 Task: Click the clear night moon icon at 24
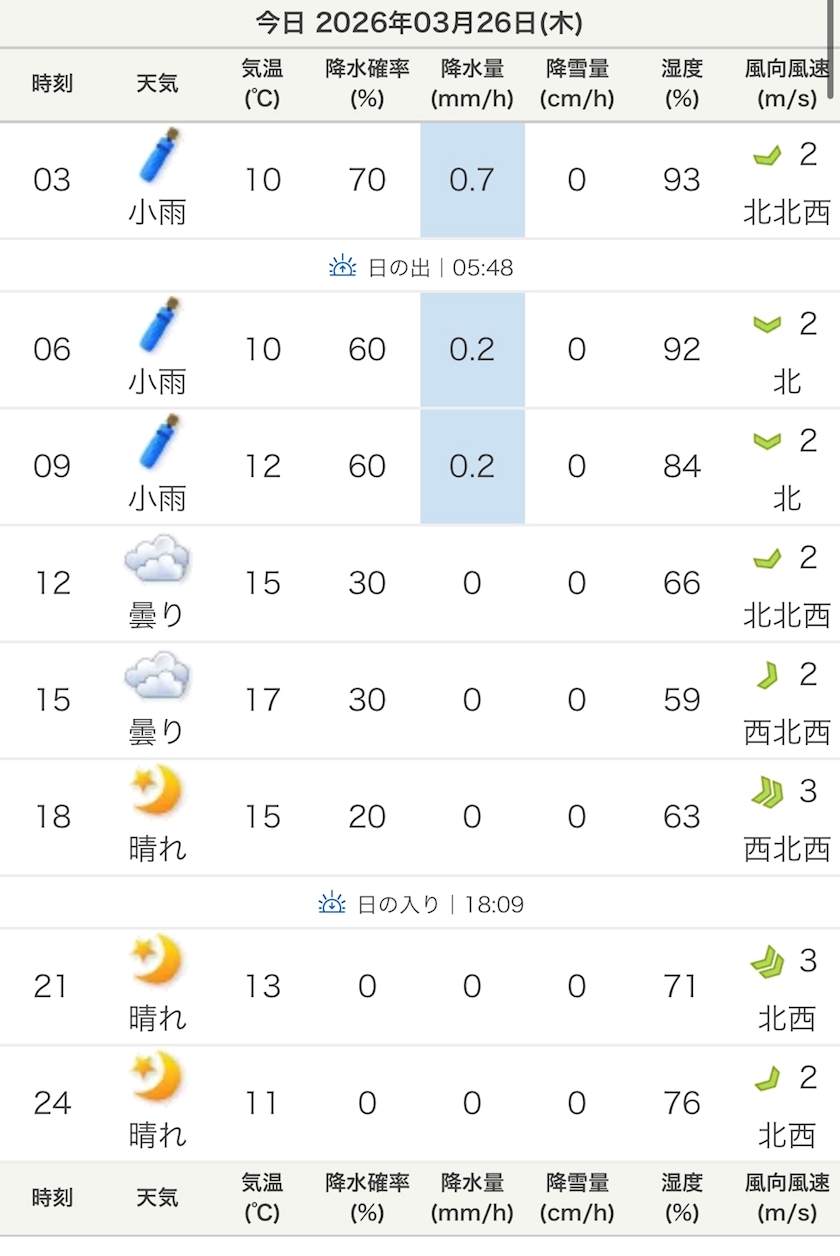[157, 1078]
